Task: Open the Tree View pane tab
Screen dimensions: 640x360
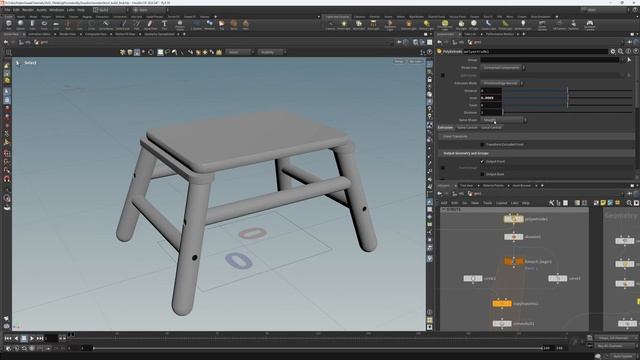Action: [x=466, y=186]
